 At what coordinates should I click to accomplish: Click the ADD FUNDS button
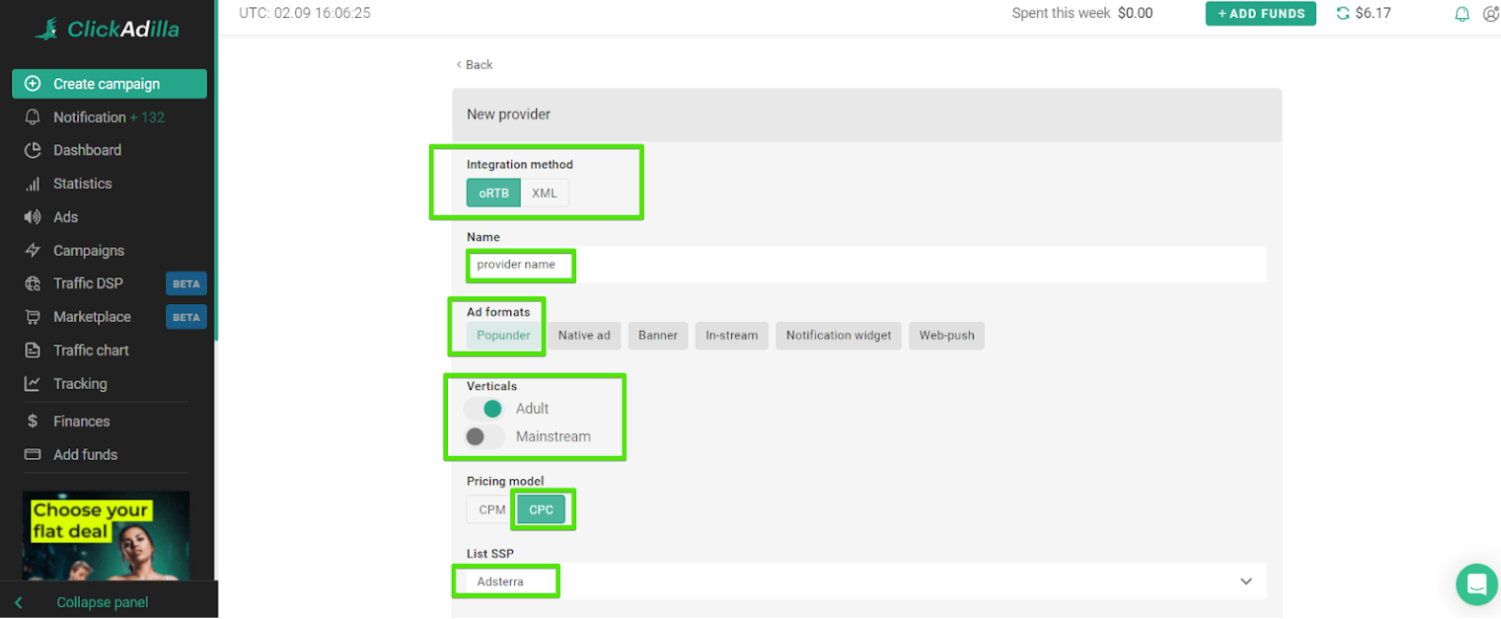[1260, 14]
